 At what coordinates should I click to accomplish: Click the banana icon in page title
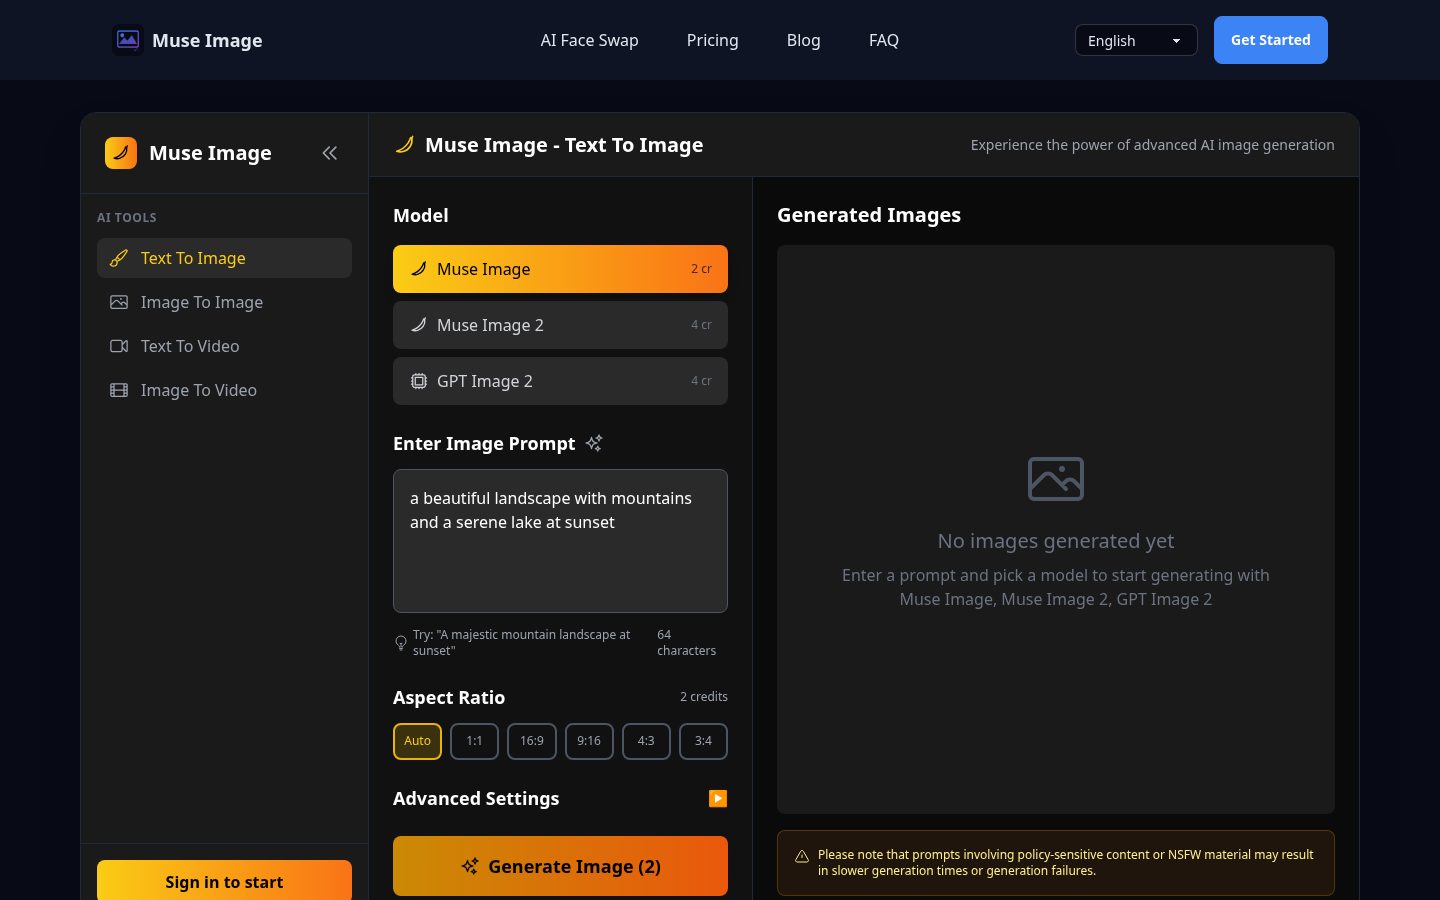pyautogui.click(x=405, y=145)
